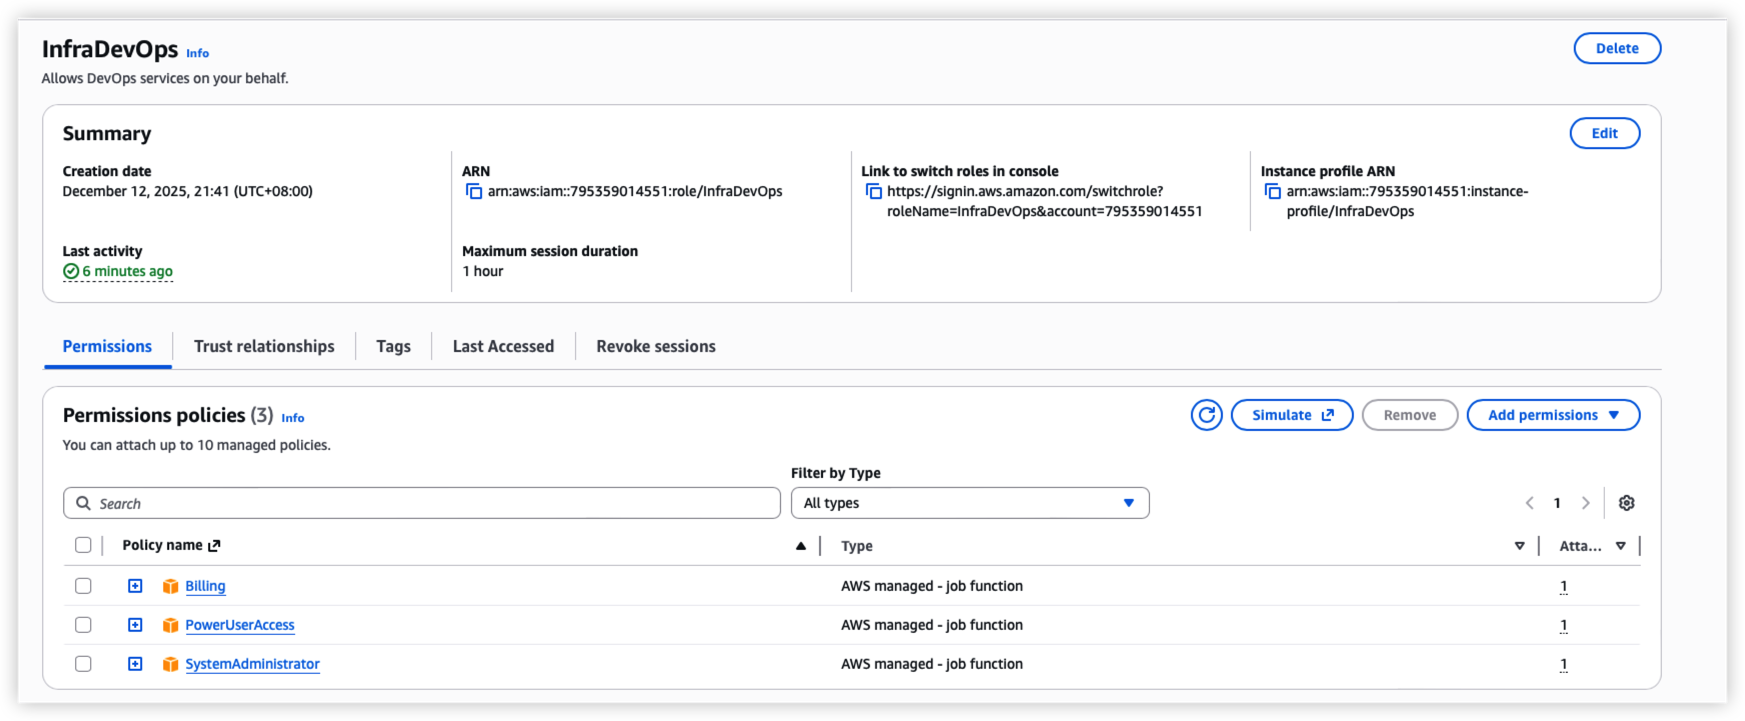The image size is (1745, 721).
Task: Click the Delete role button
Action: (1616, 48)
